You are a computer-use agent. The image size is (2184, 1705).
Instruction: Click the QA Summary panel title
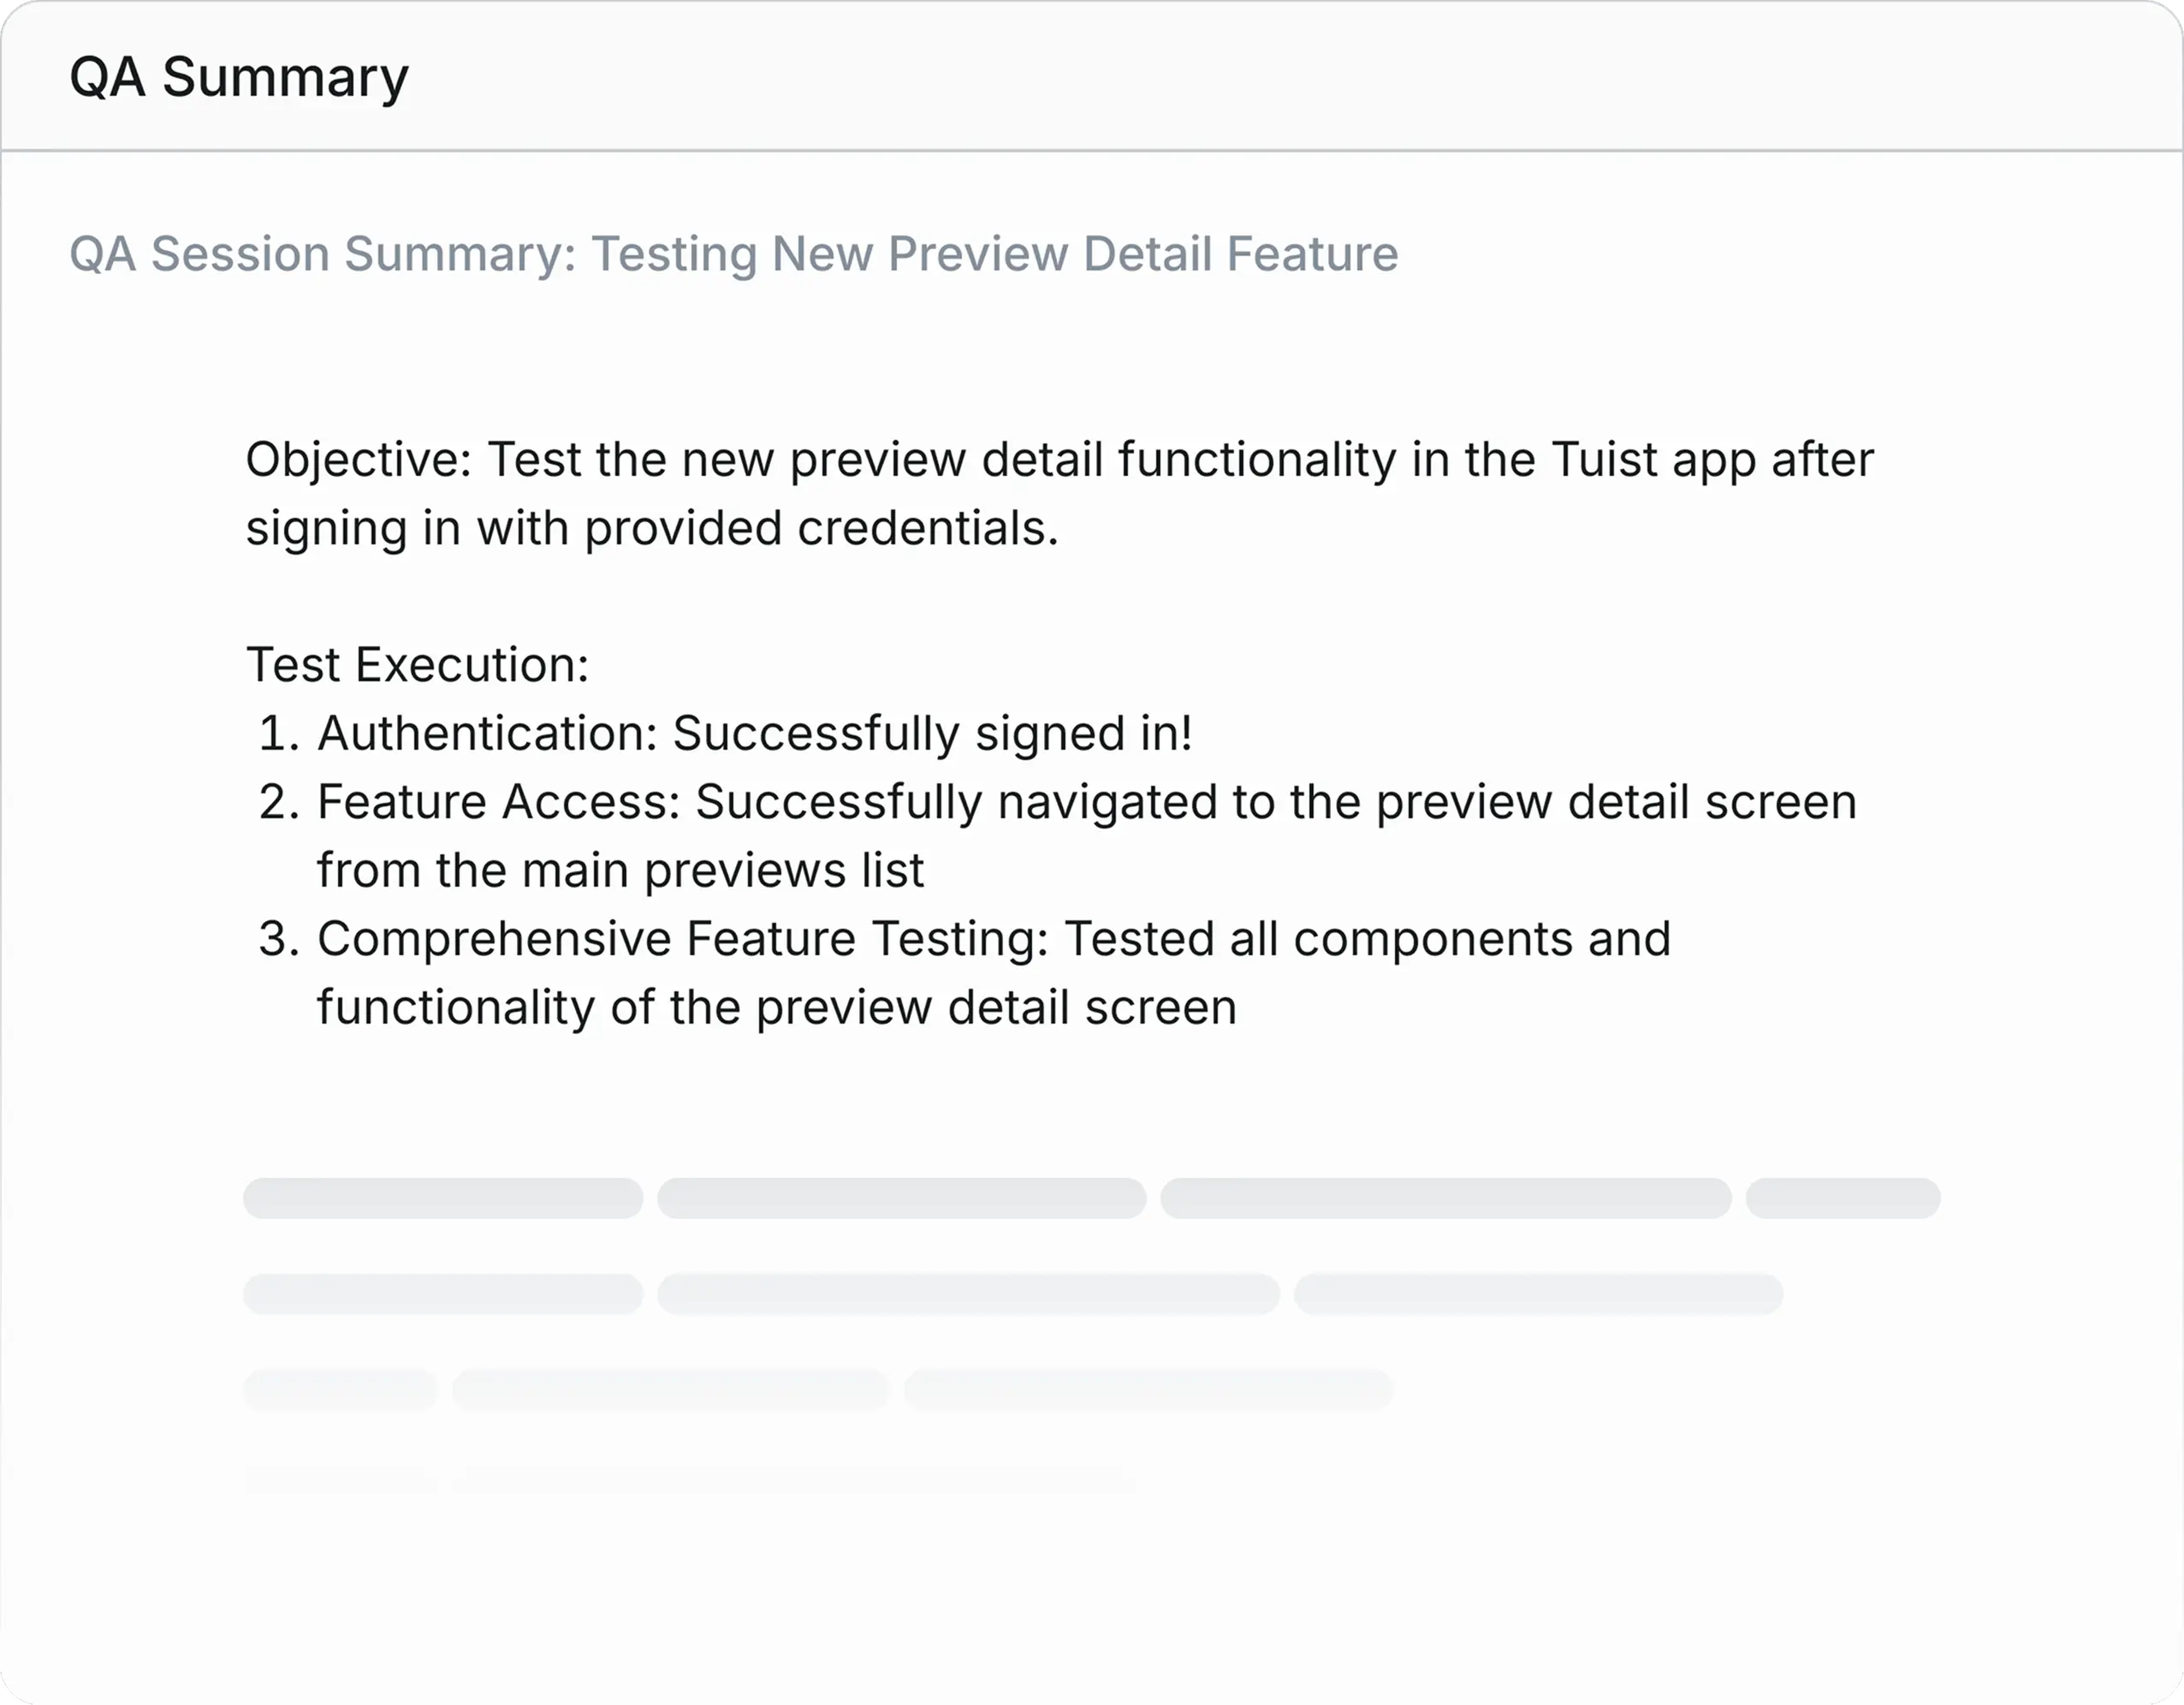(239, 77)
